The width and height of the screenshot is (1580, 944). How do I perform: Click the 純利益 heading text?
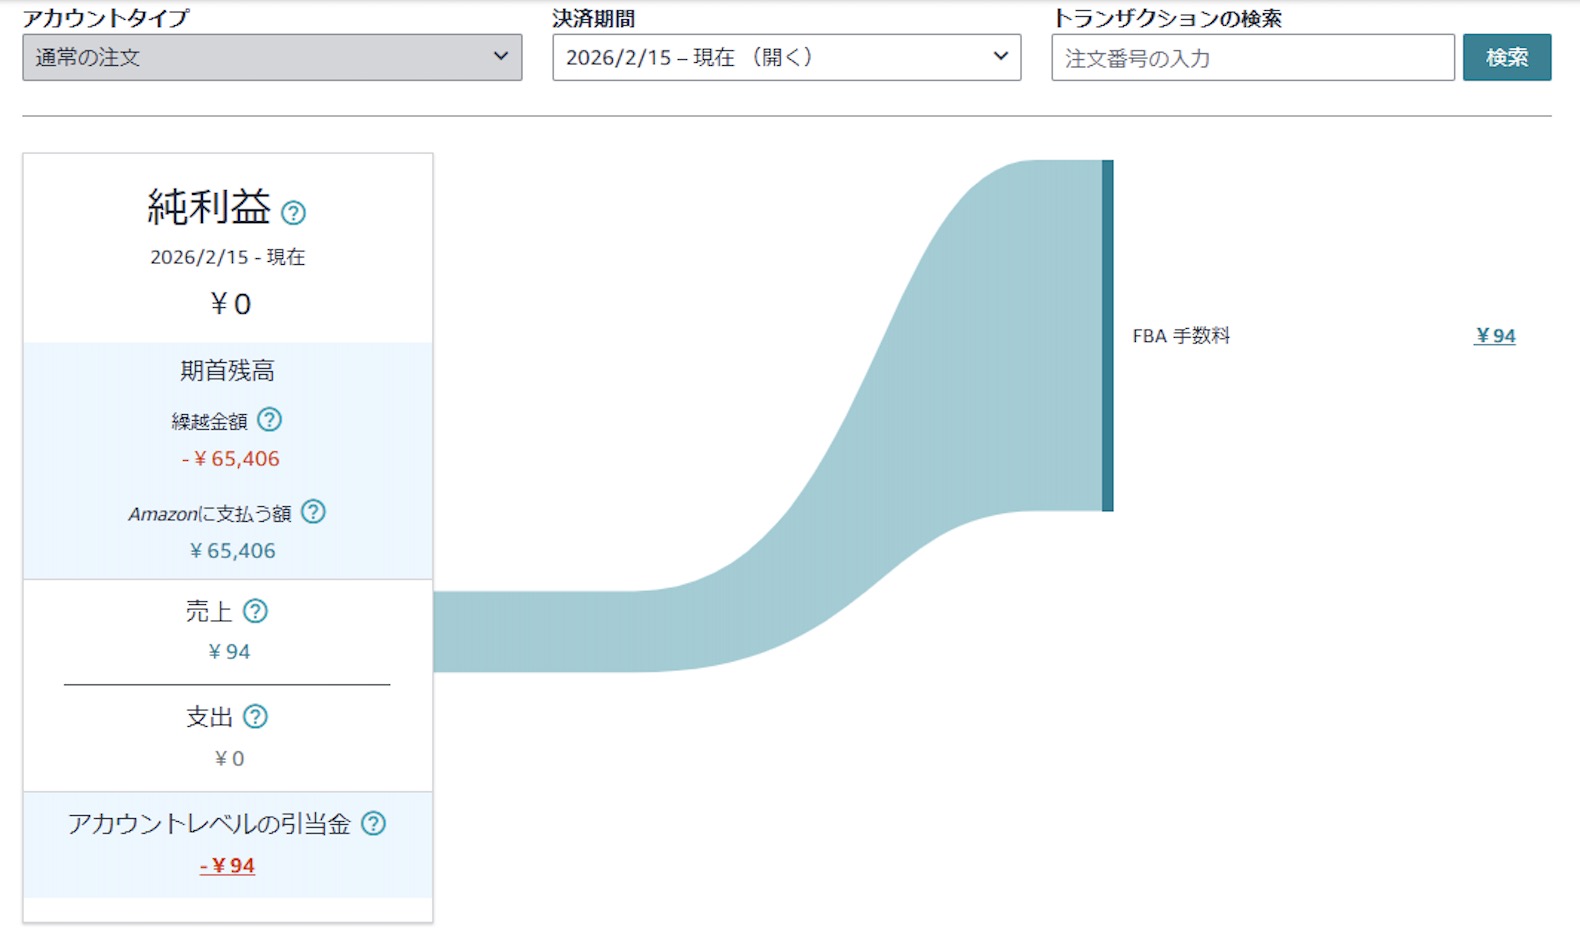click(209, 207)
